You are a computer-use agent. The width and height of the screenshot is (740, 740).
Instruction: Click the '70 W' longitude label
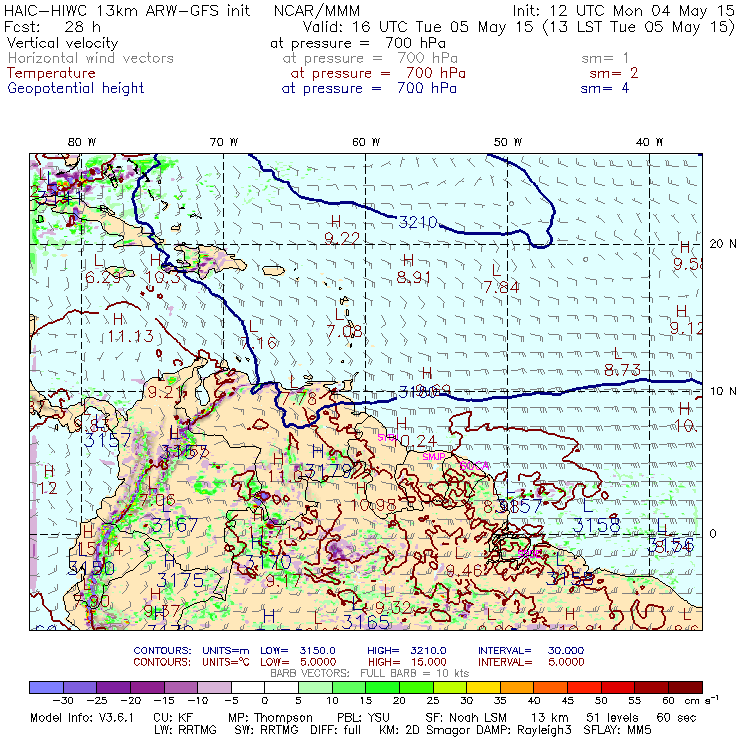tap(224, 142)
